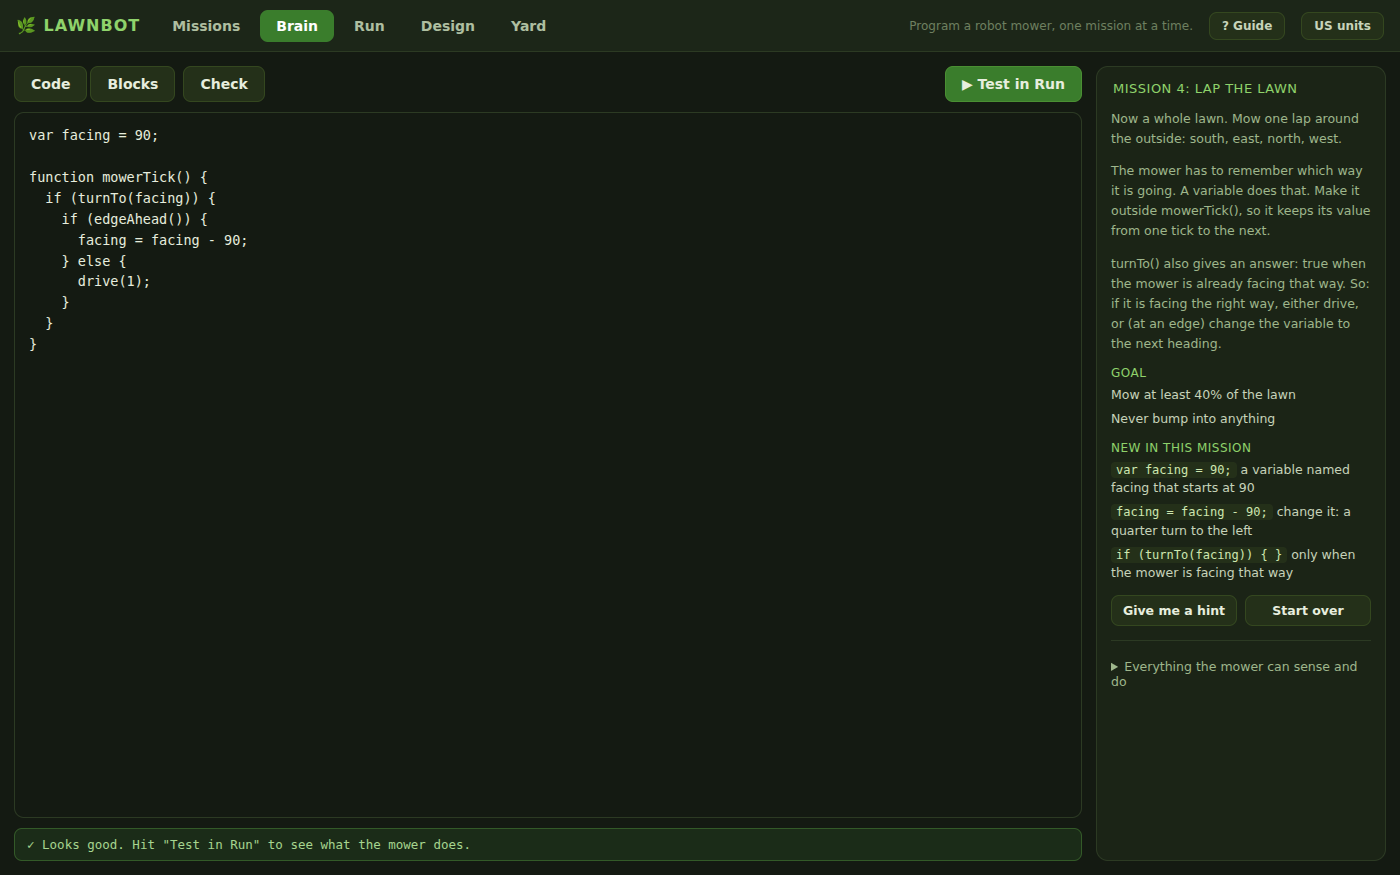
Task: Click Give me a hint
Action: coord(1174,610)
